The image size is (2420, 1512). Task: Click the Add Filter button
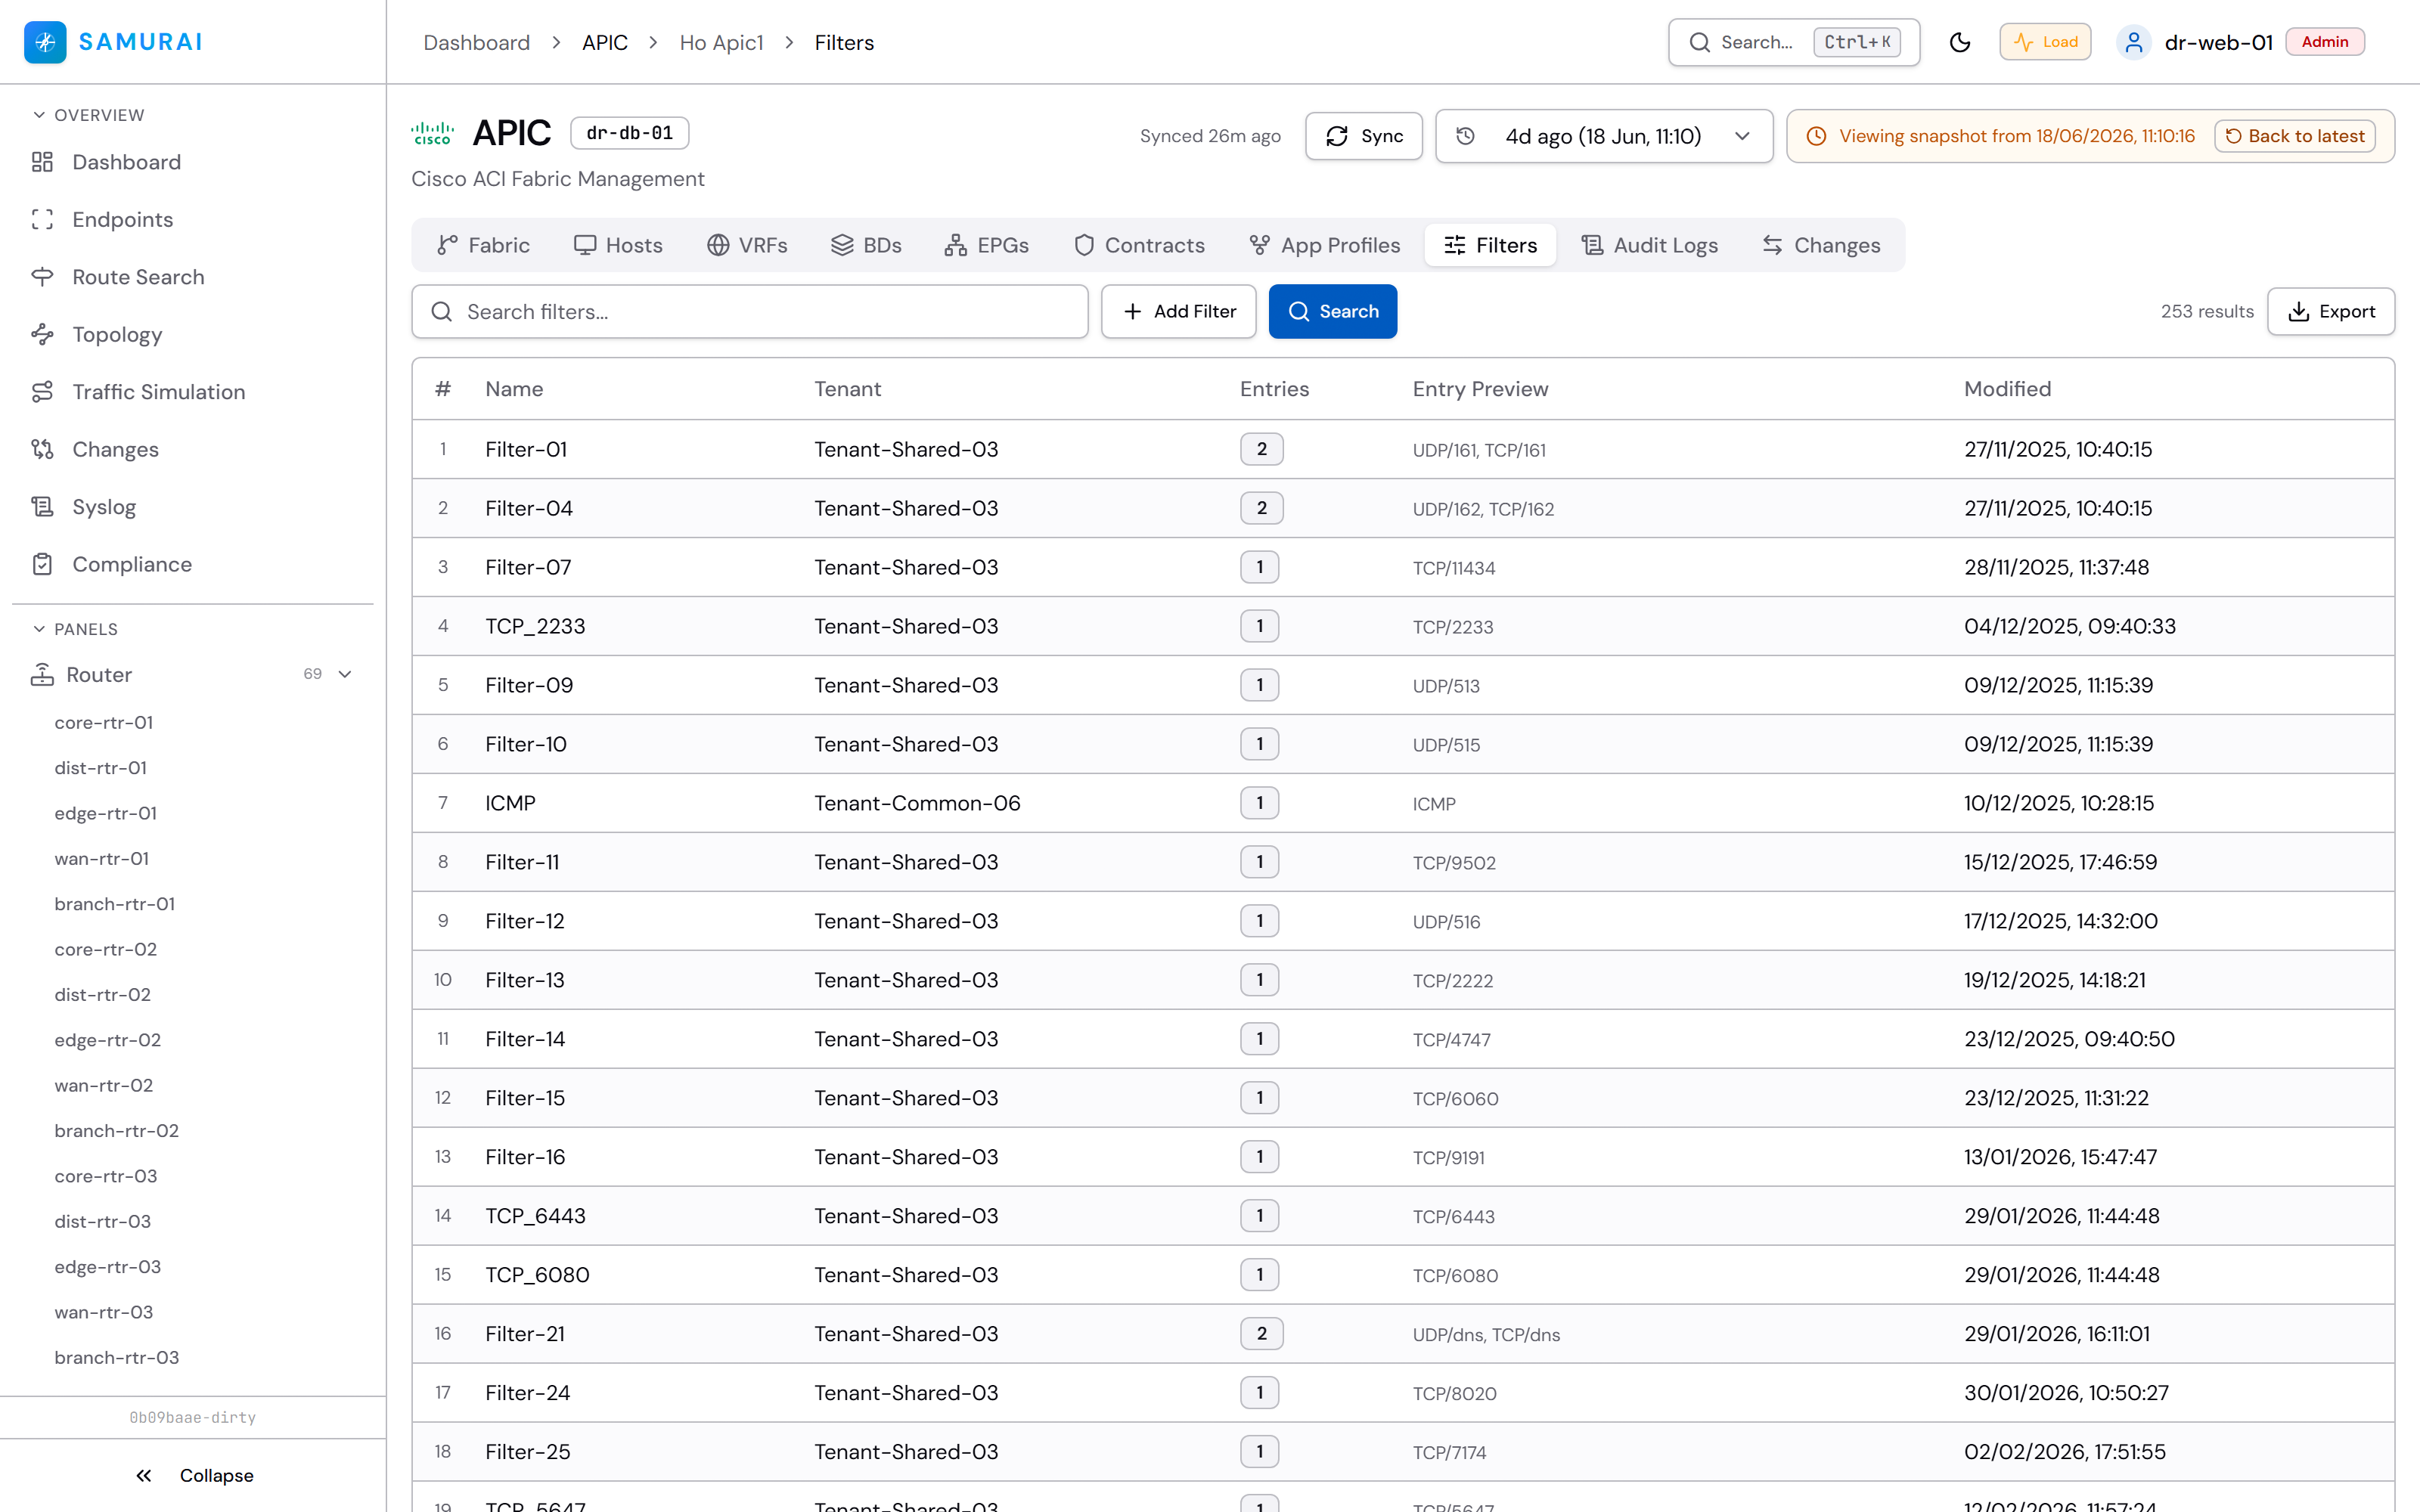[1178, 311]
